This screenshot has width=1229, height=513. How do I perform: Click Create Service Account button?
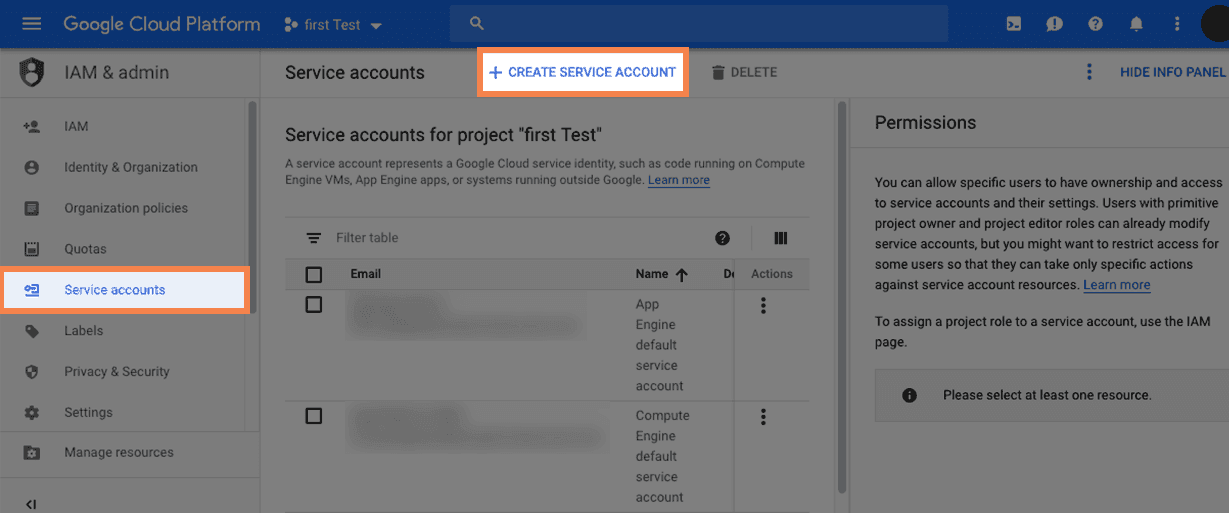point(582,72)
